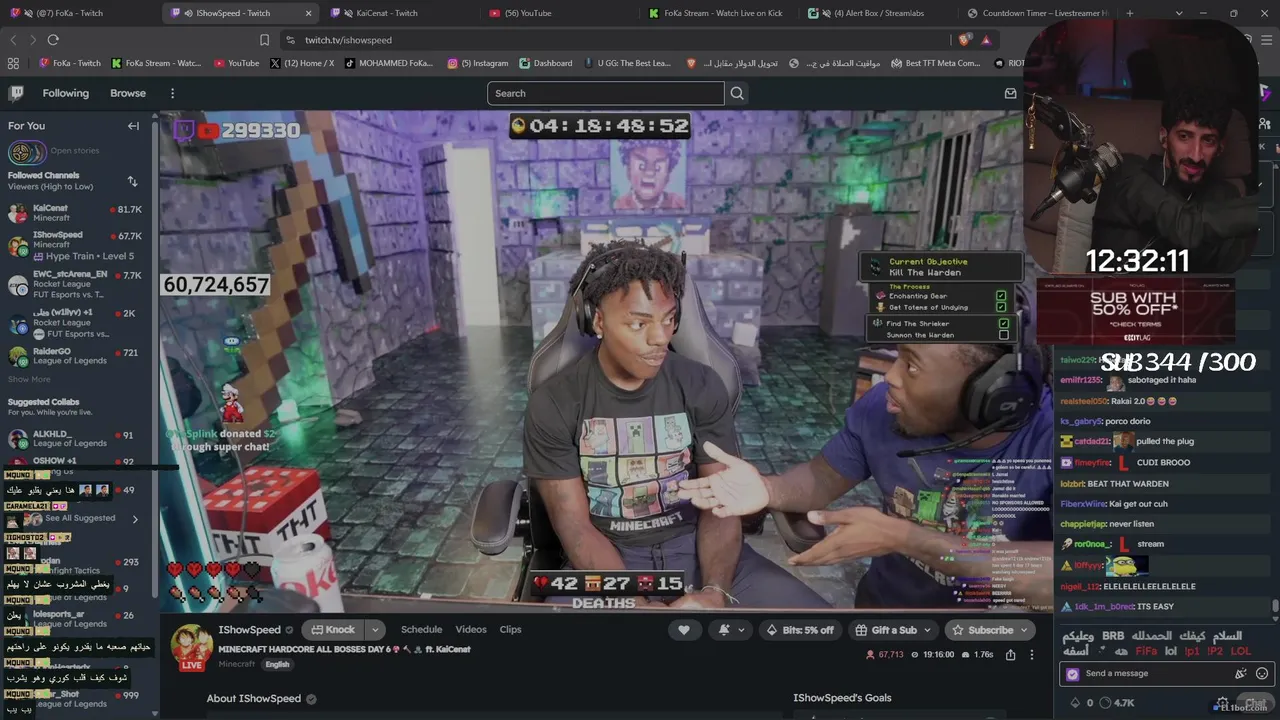Go to Twitch home via logo
The width and height of the screenshot is (1280, 720).
pos(16,93)
